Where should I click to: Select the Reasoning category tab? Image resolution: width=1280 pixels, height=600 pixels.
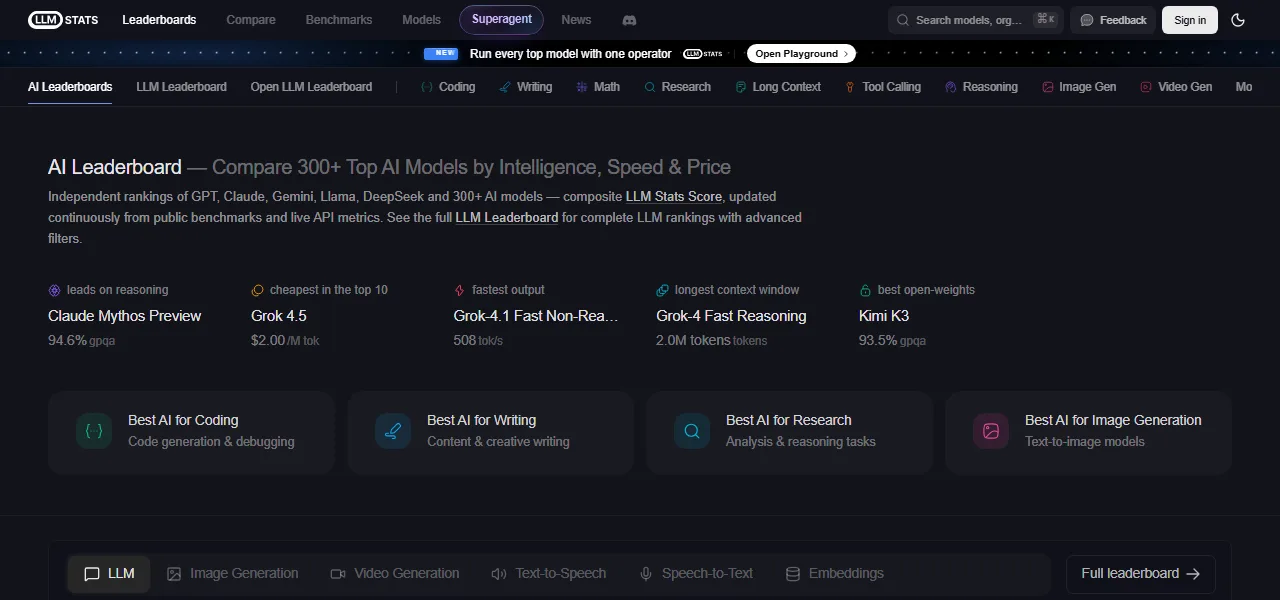pos(982,87)
